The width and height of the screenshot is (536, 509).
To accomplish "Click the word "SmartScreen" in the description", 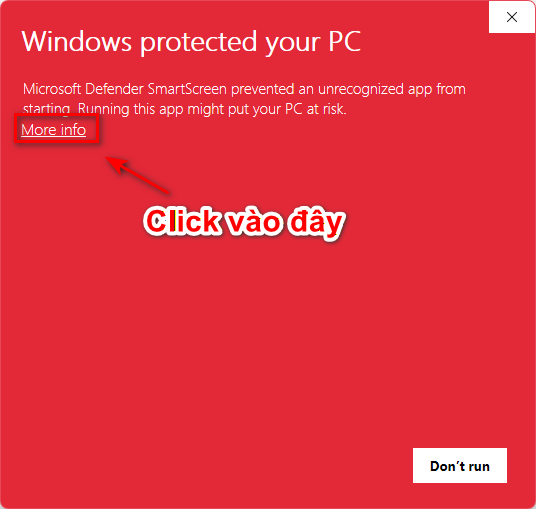I will [x=187, y=89].
